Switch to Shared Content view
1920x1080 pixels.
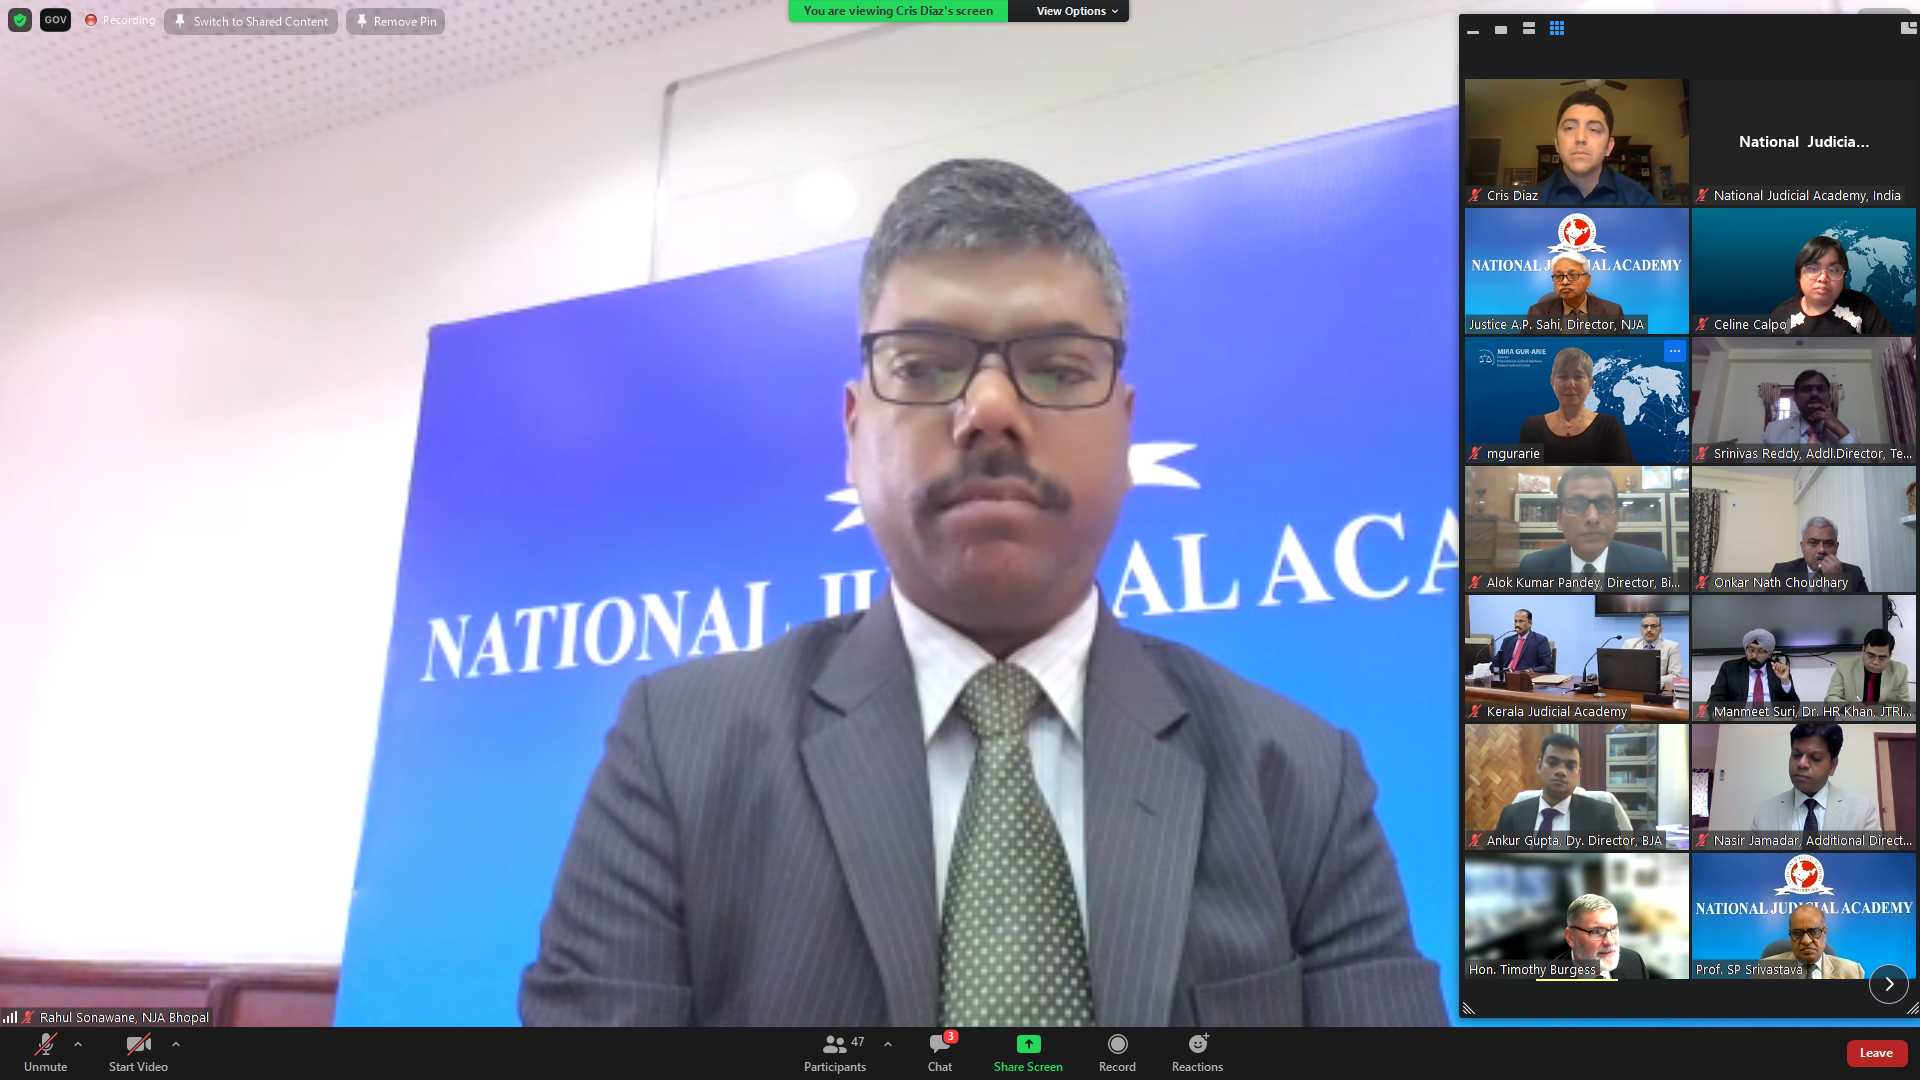[251, 21]
